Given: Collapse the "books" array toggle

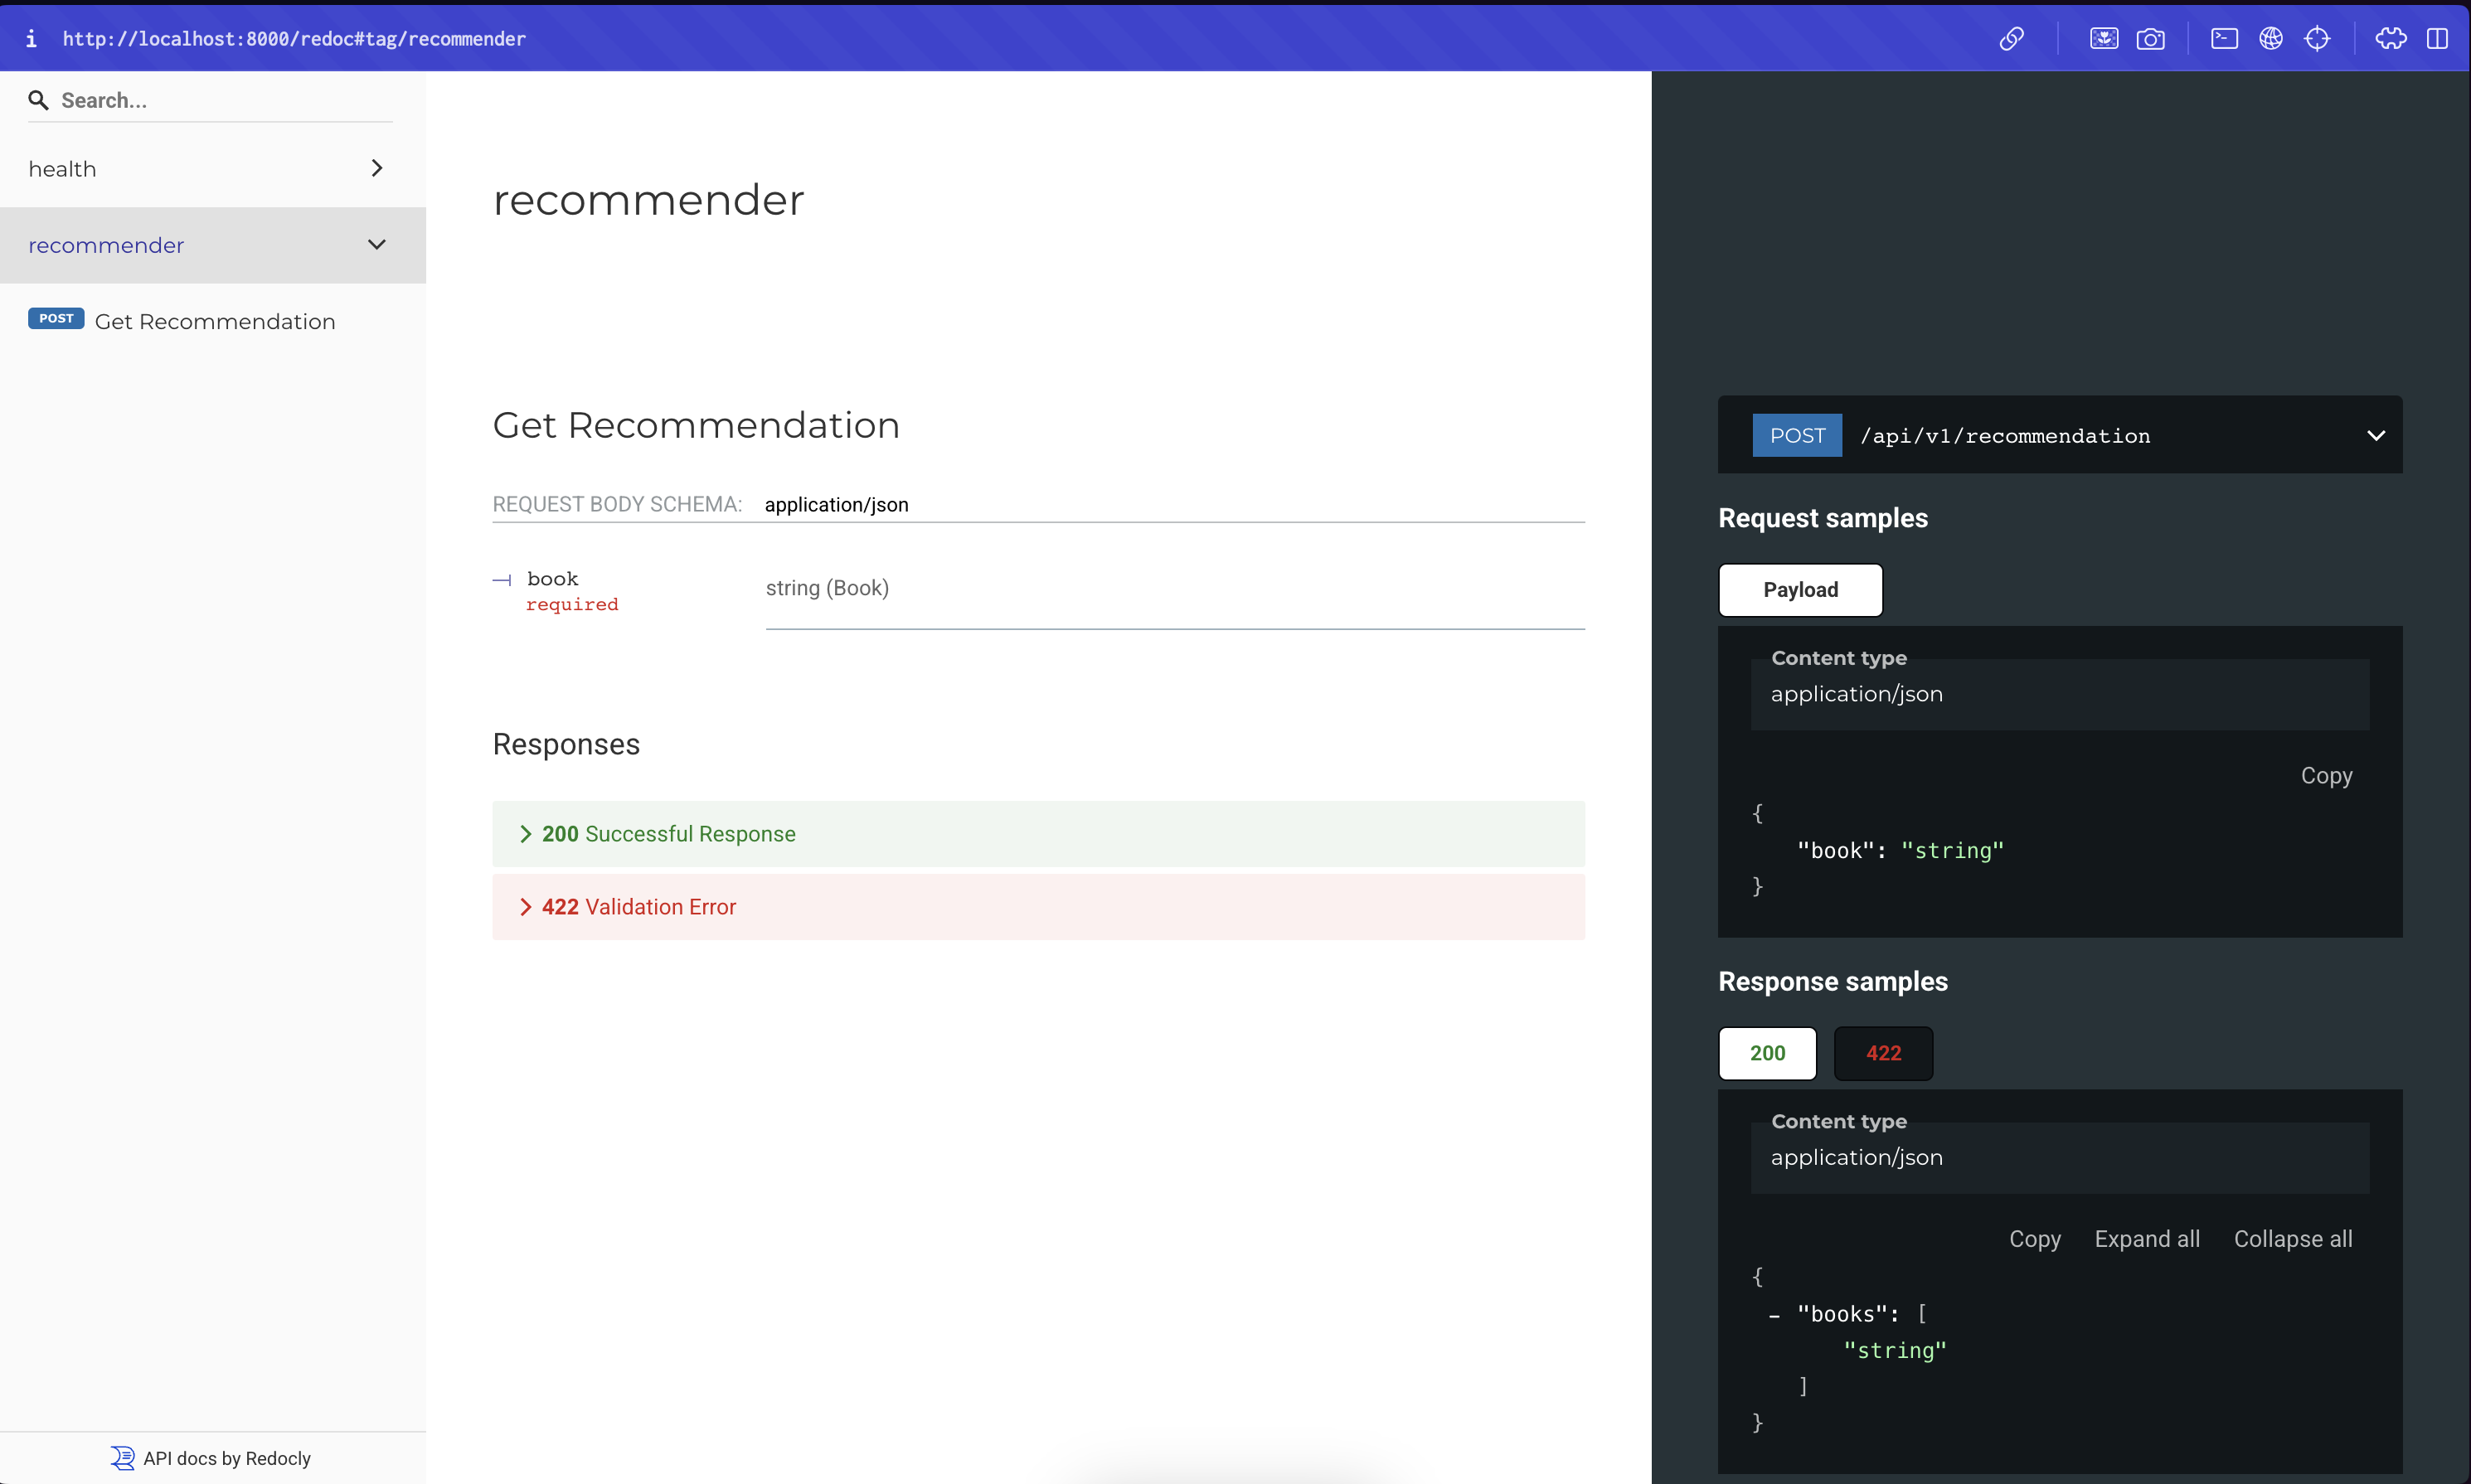Looking at the screenshot, I should (1774, 1316).
